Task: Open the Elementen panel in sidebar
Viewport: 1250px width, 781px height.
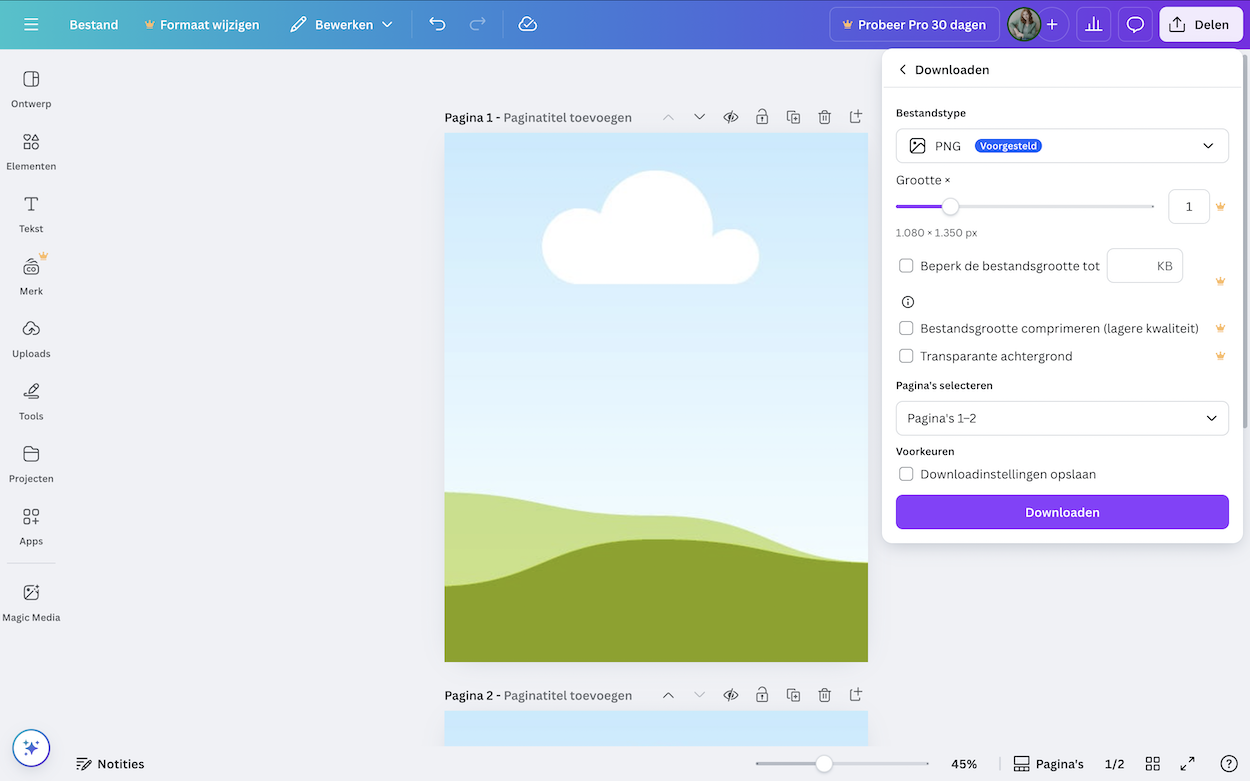Action: 31,150
